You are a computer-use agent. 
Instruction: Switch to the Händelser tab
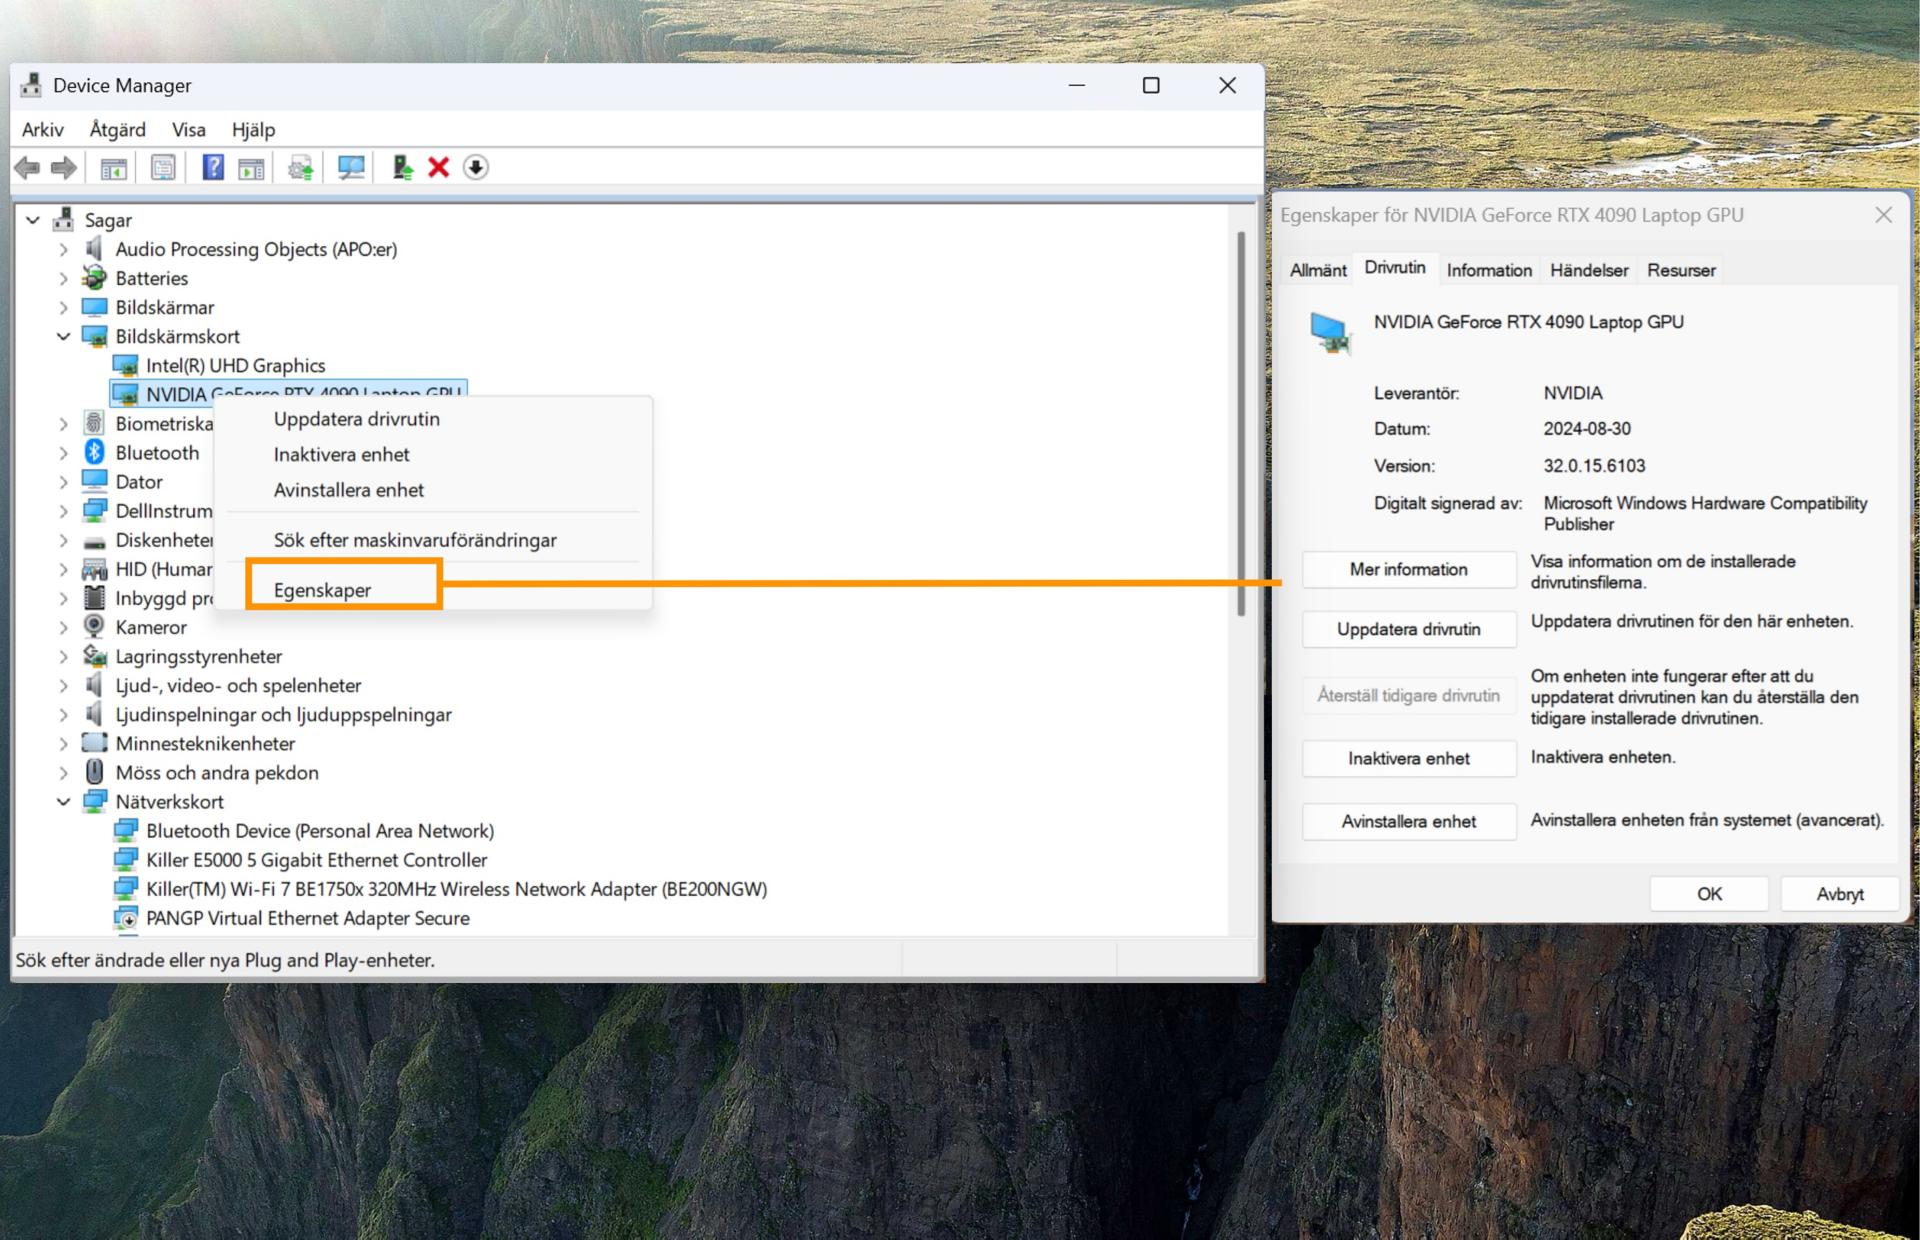1588,270
